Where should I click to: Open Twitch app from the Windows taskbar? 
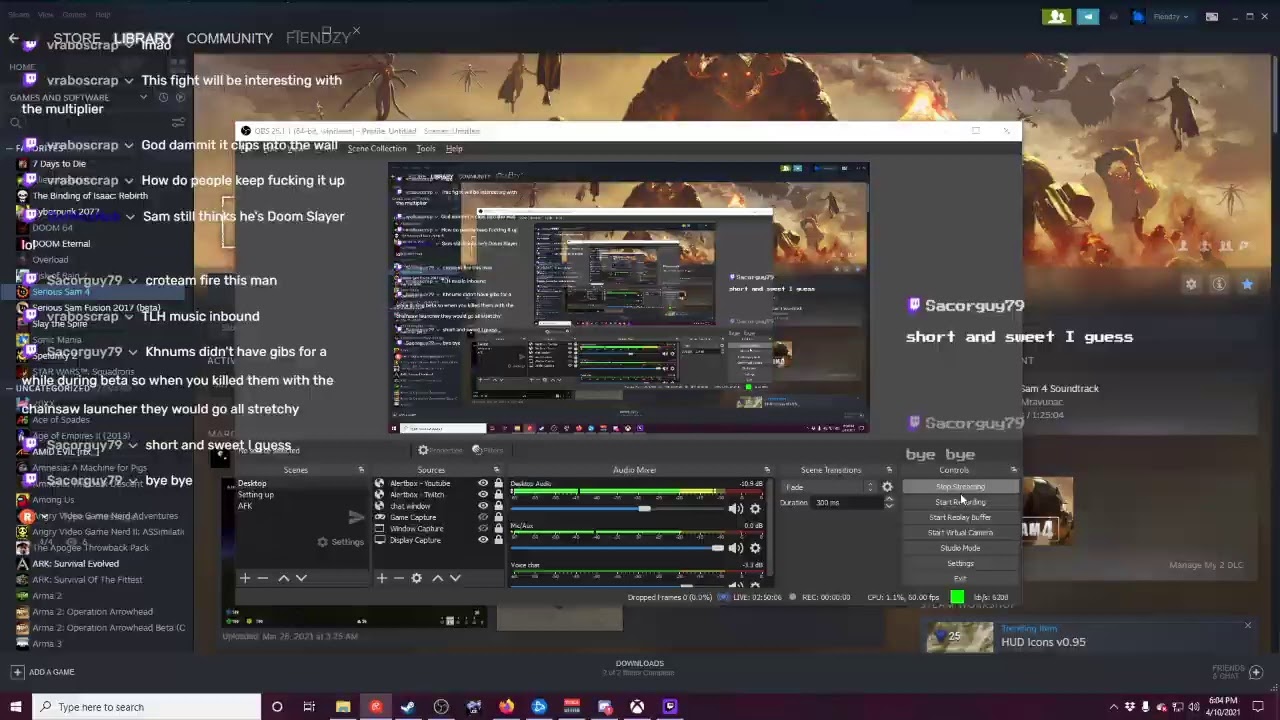670,707
